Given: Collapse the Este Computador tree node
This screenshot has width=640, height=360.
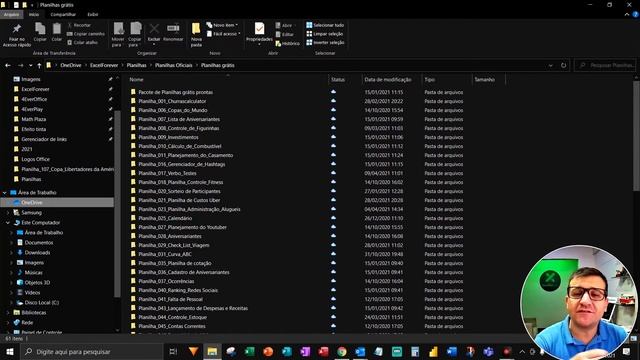Looking at the screenshot, I should coord(8,222).
